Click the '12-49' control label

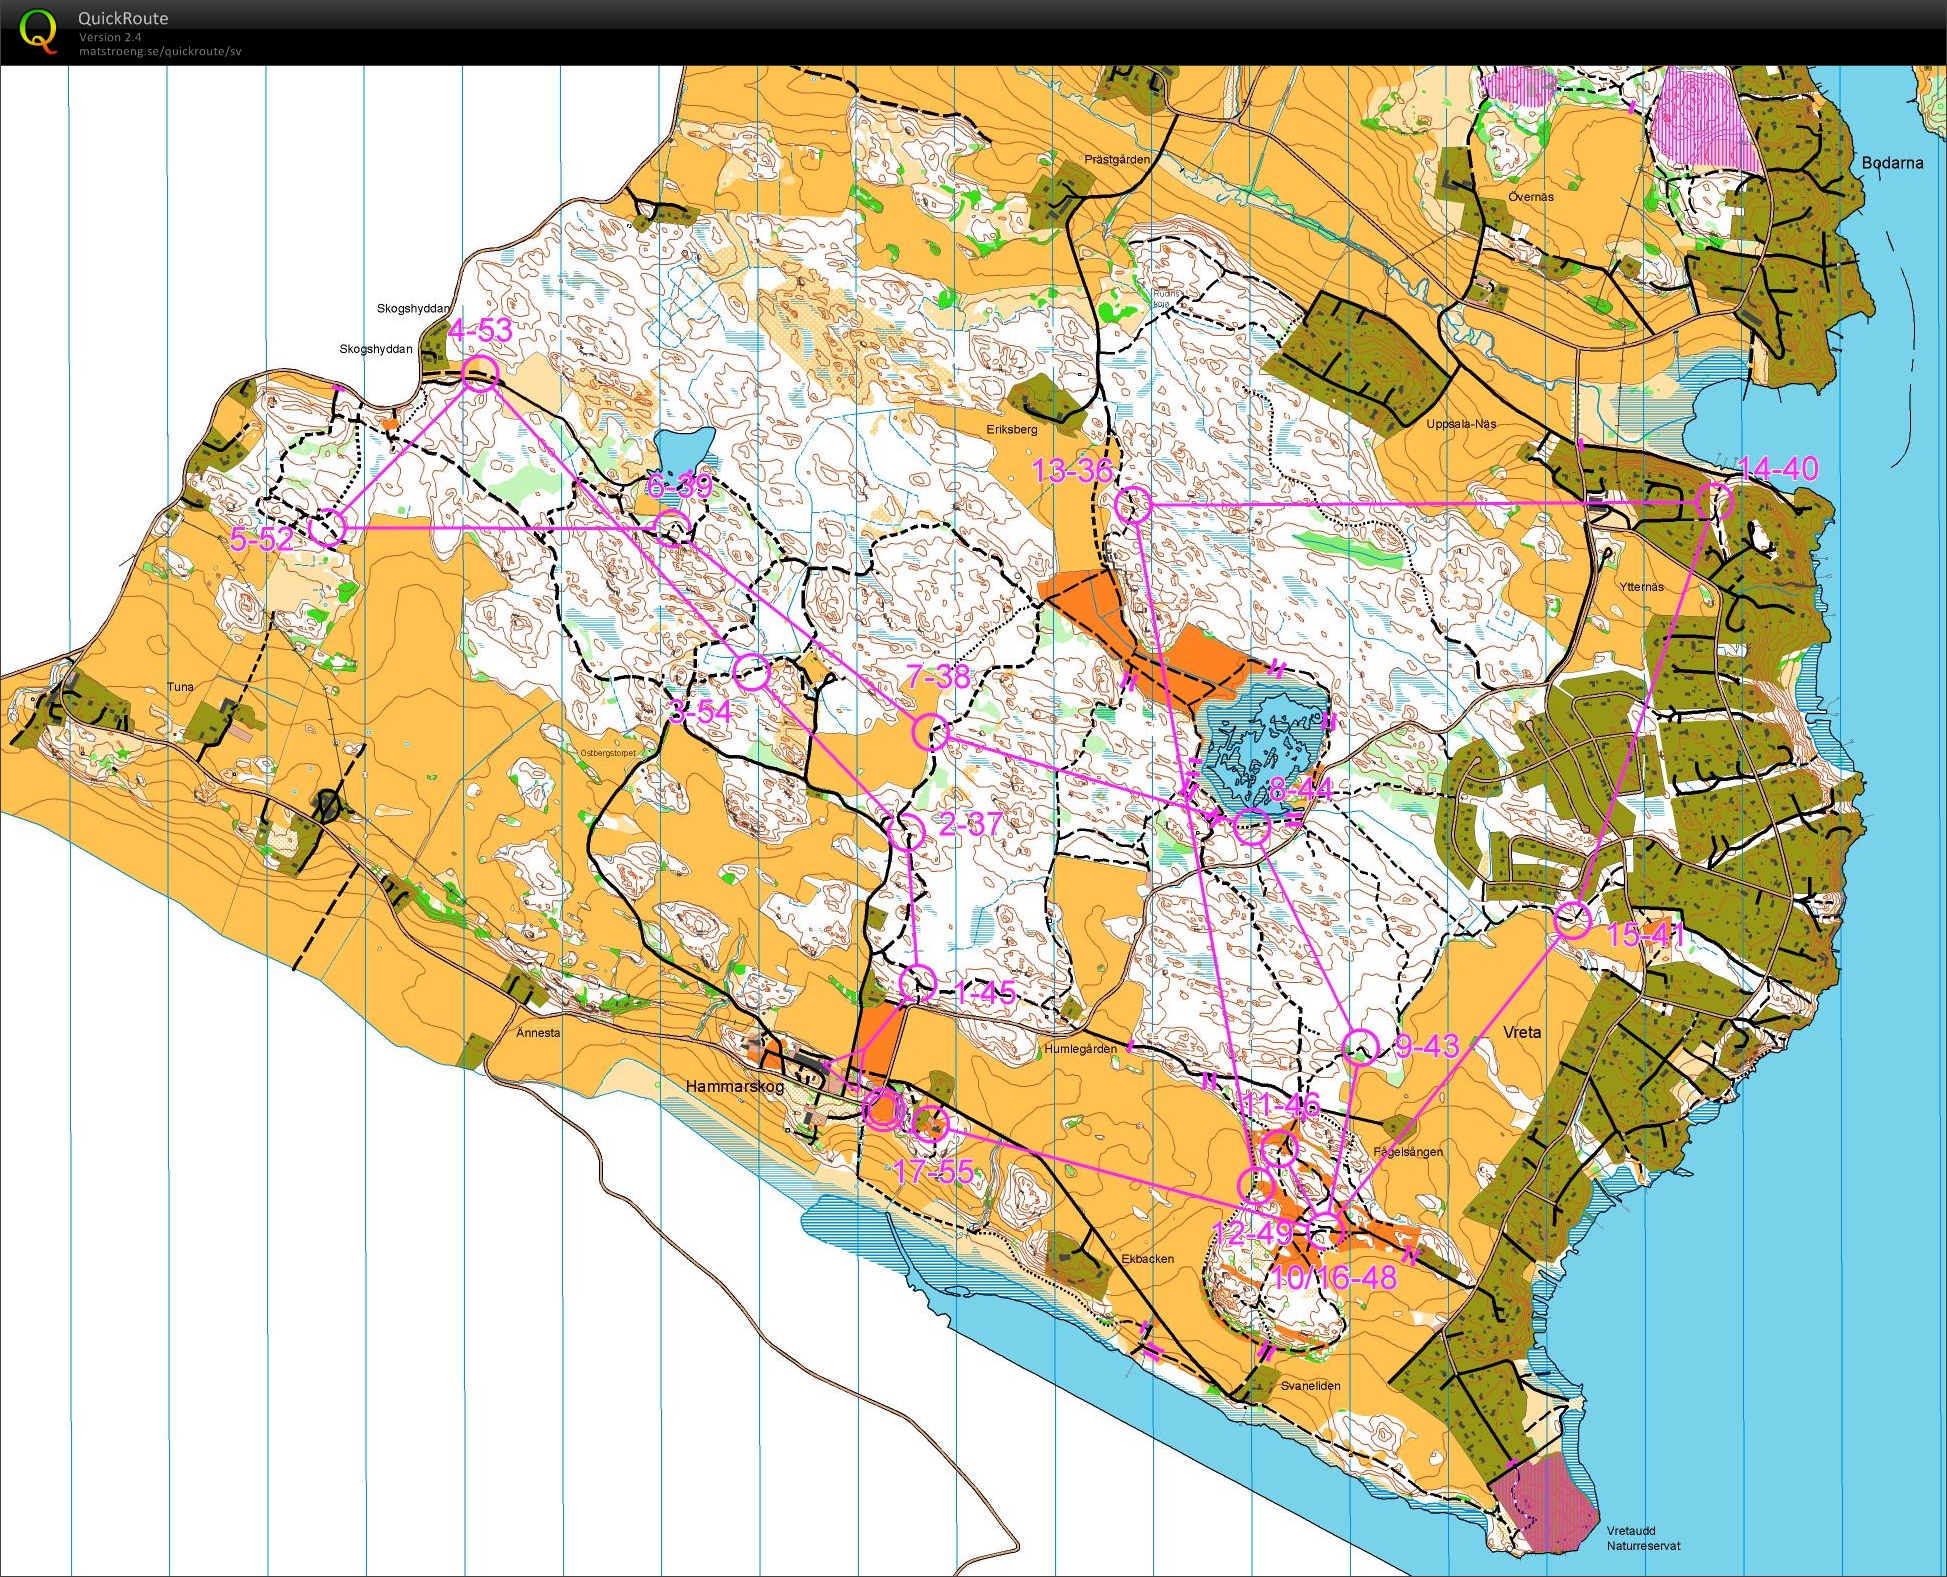1253,1233
